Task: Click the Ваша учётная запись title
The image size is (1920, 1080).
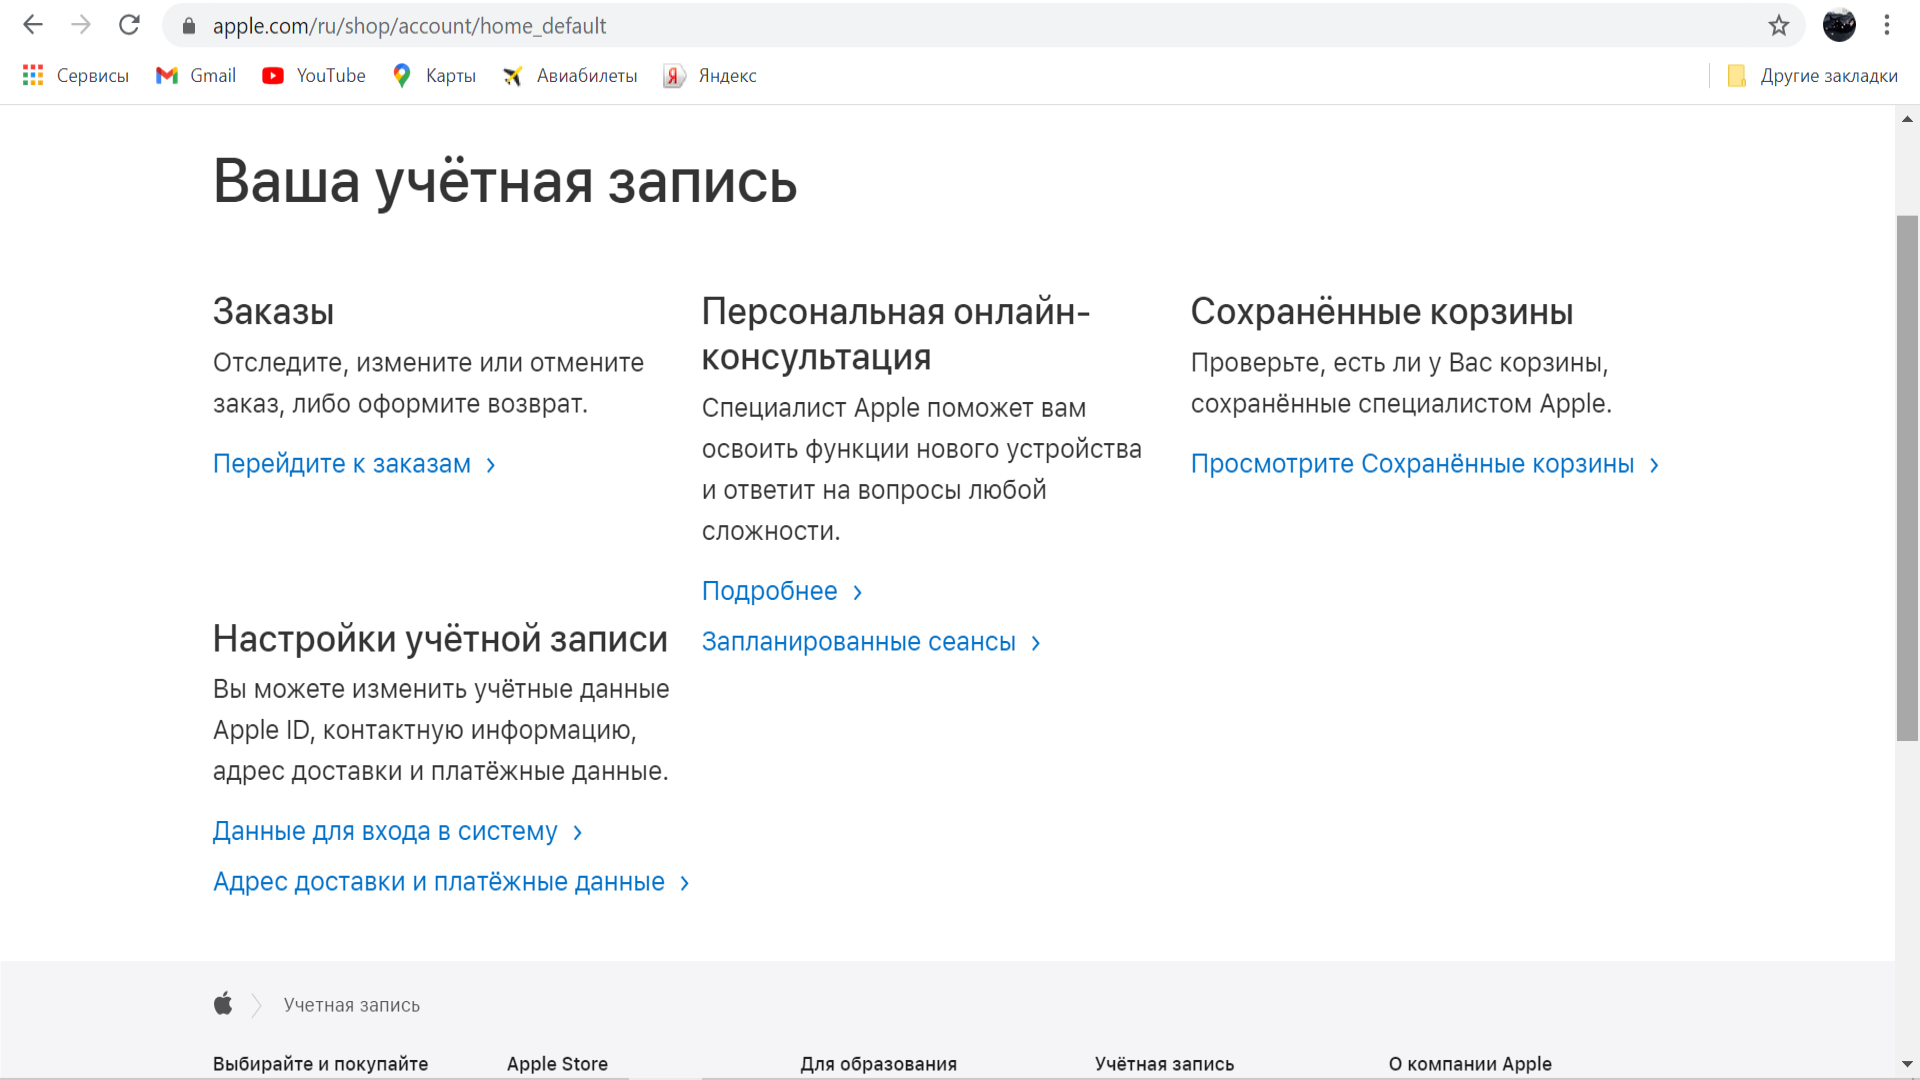Action: pyautogui.click(x=505, y=182)
